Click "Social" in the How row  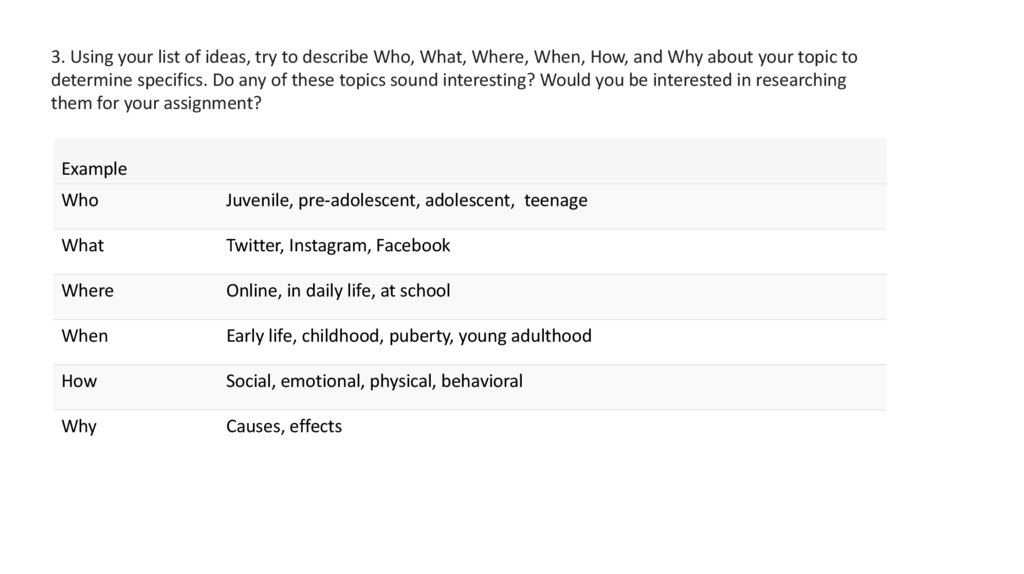250,381
